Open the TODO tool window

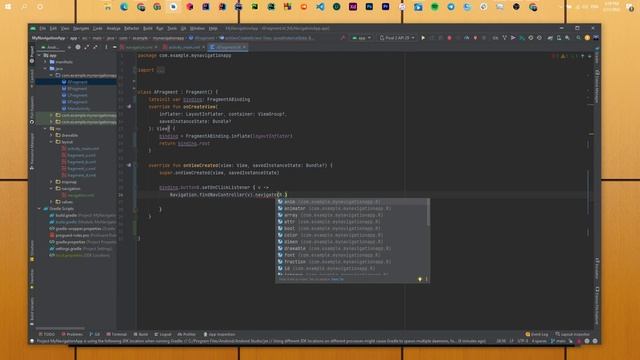(47, 334)
